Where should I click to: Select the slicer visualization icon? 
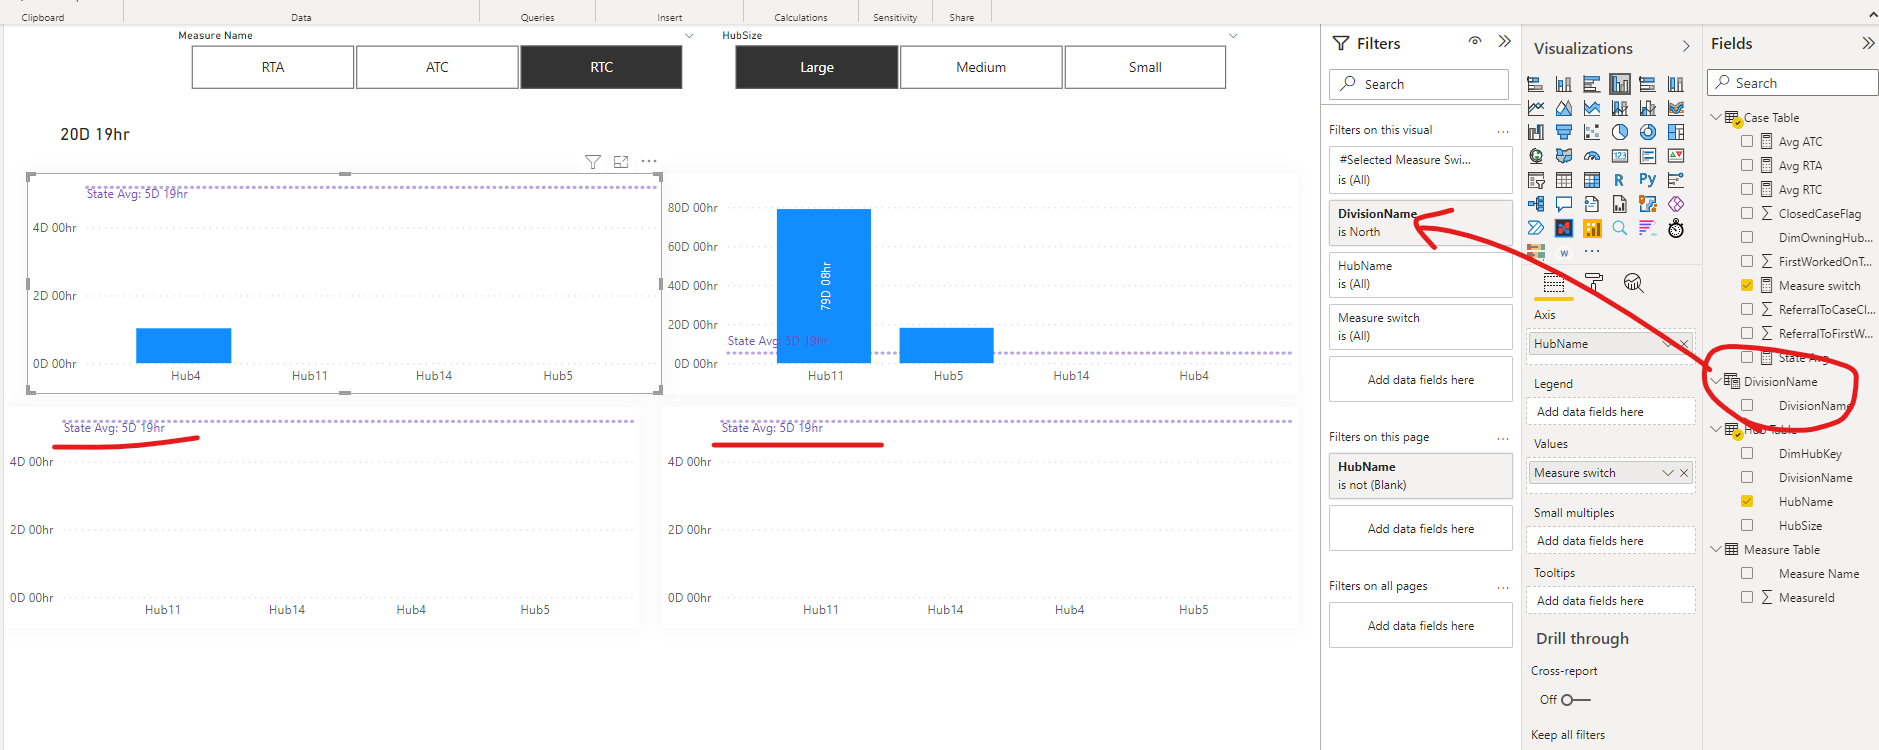1536,180
